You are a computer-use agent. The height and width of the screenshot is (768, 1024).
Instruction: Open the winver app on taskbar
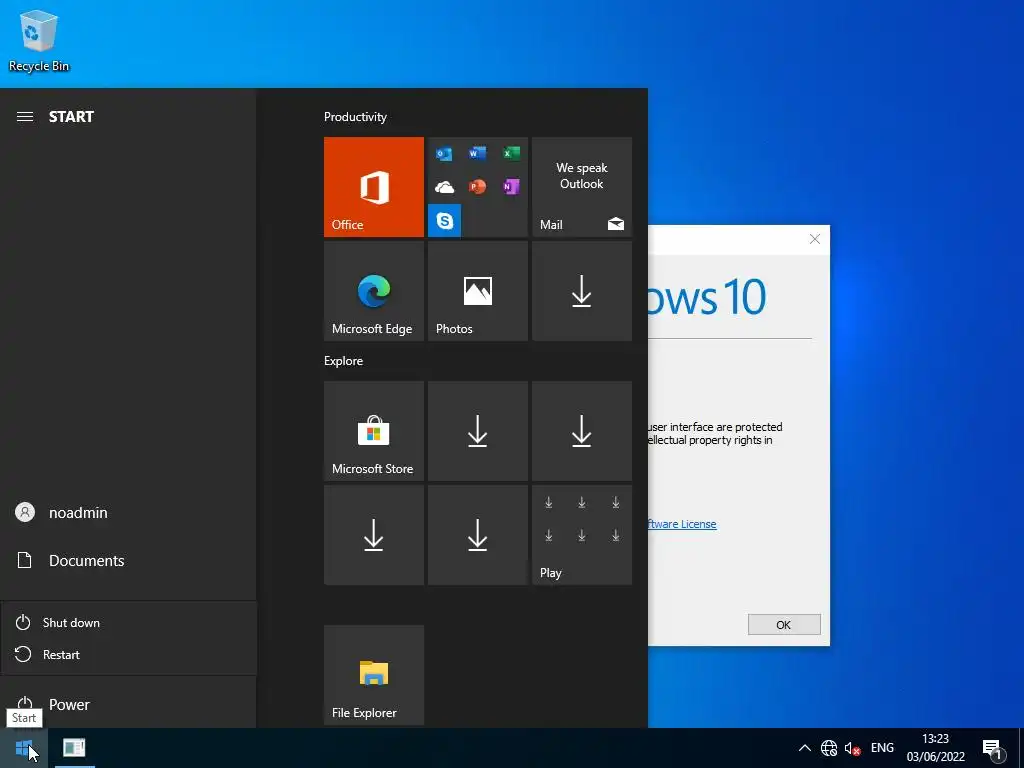(74, 748)
